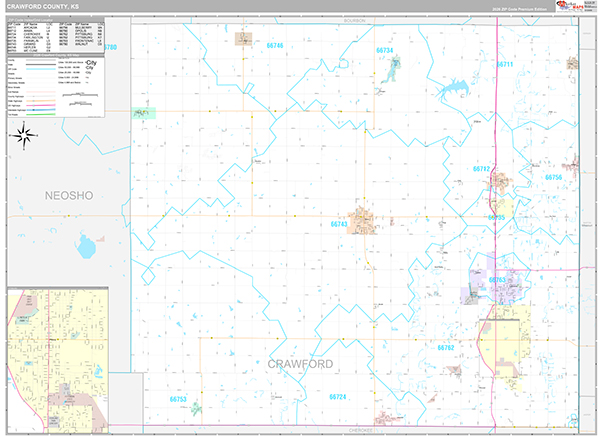Open the Pittsburg inset map

pyautogui.click(x=58, y=360)
